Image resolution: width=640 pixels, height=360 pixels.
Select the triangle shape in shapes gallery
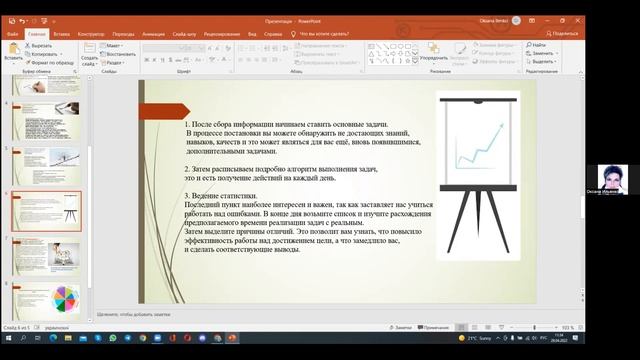pyautogui.click(x=371, y=54)
